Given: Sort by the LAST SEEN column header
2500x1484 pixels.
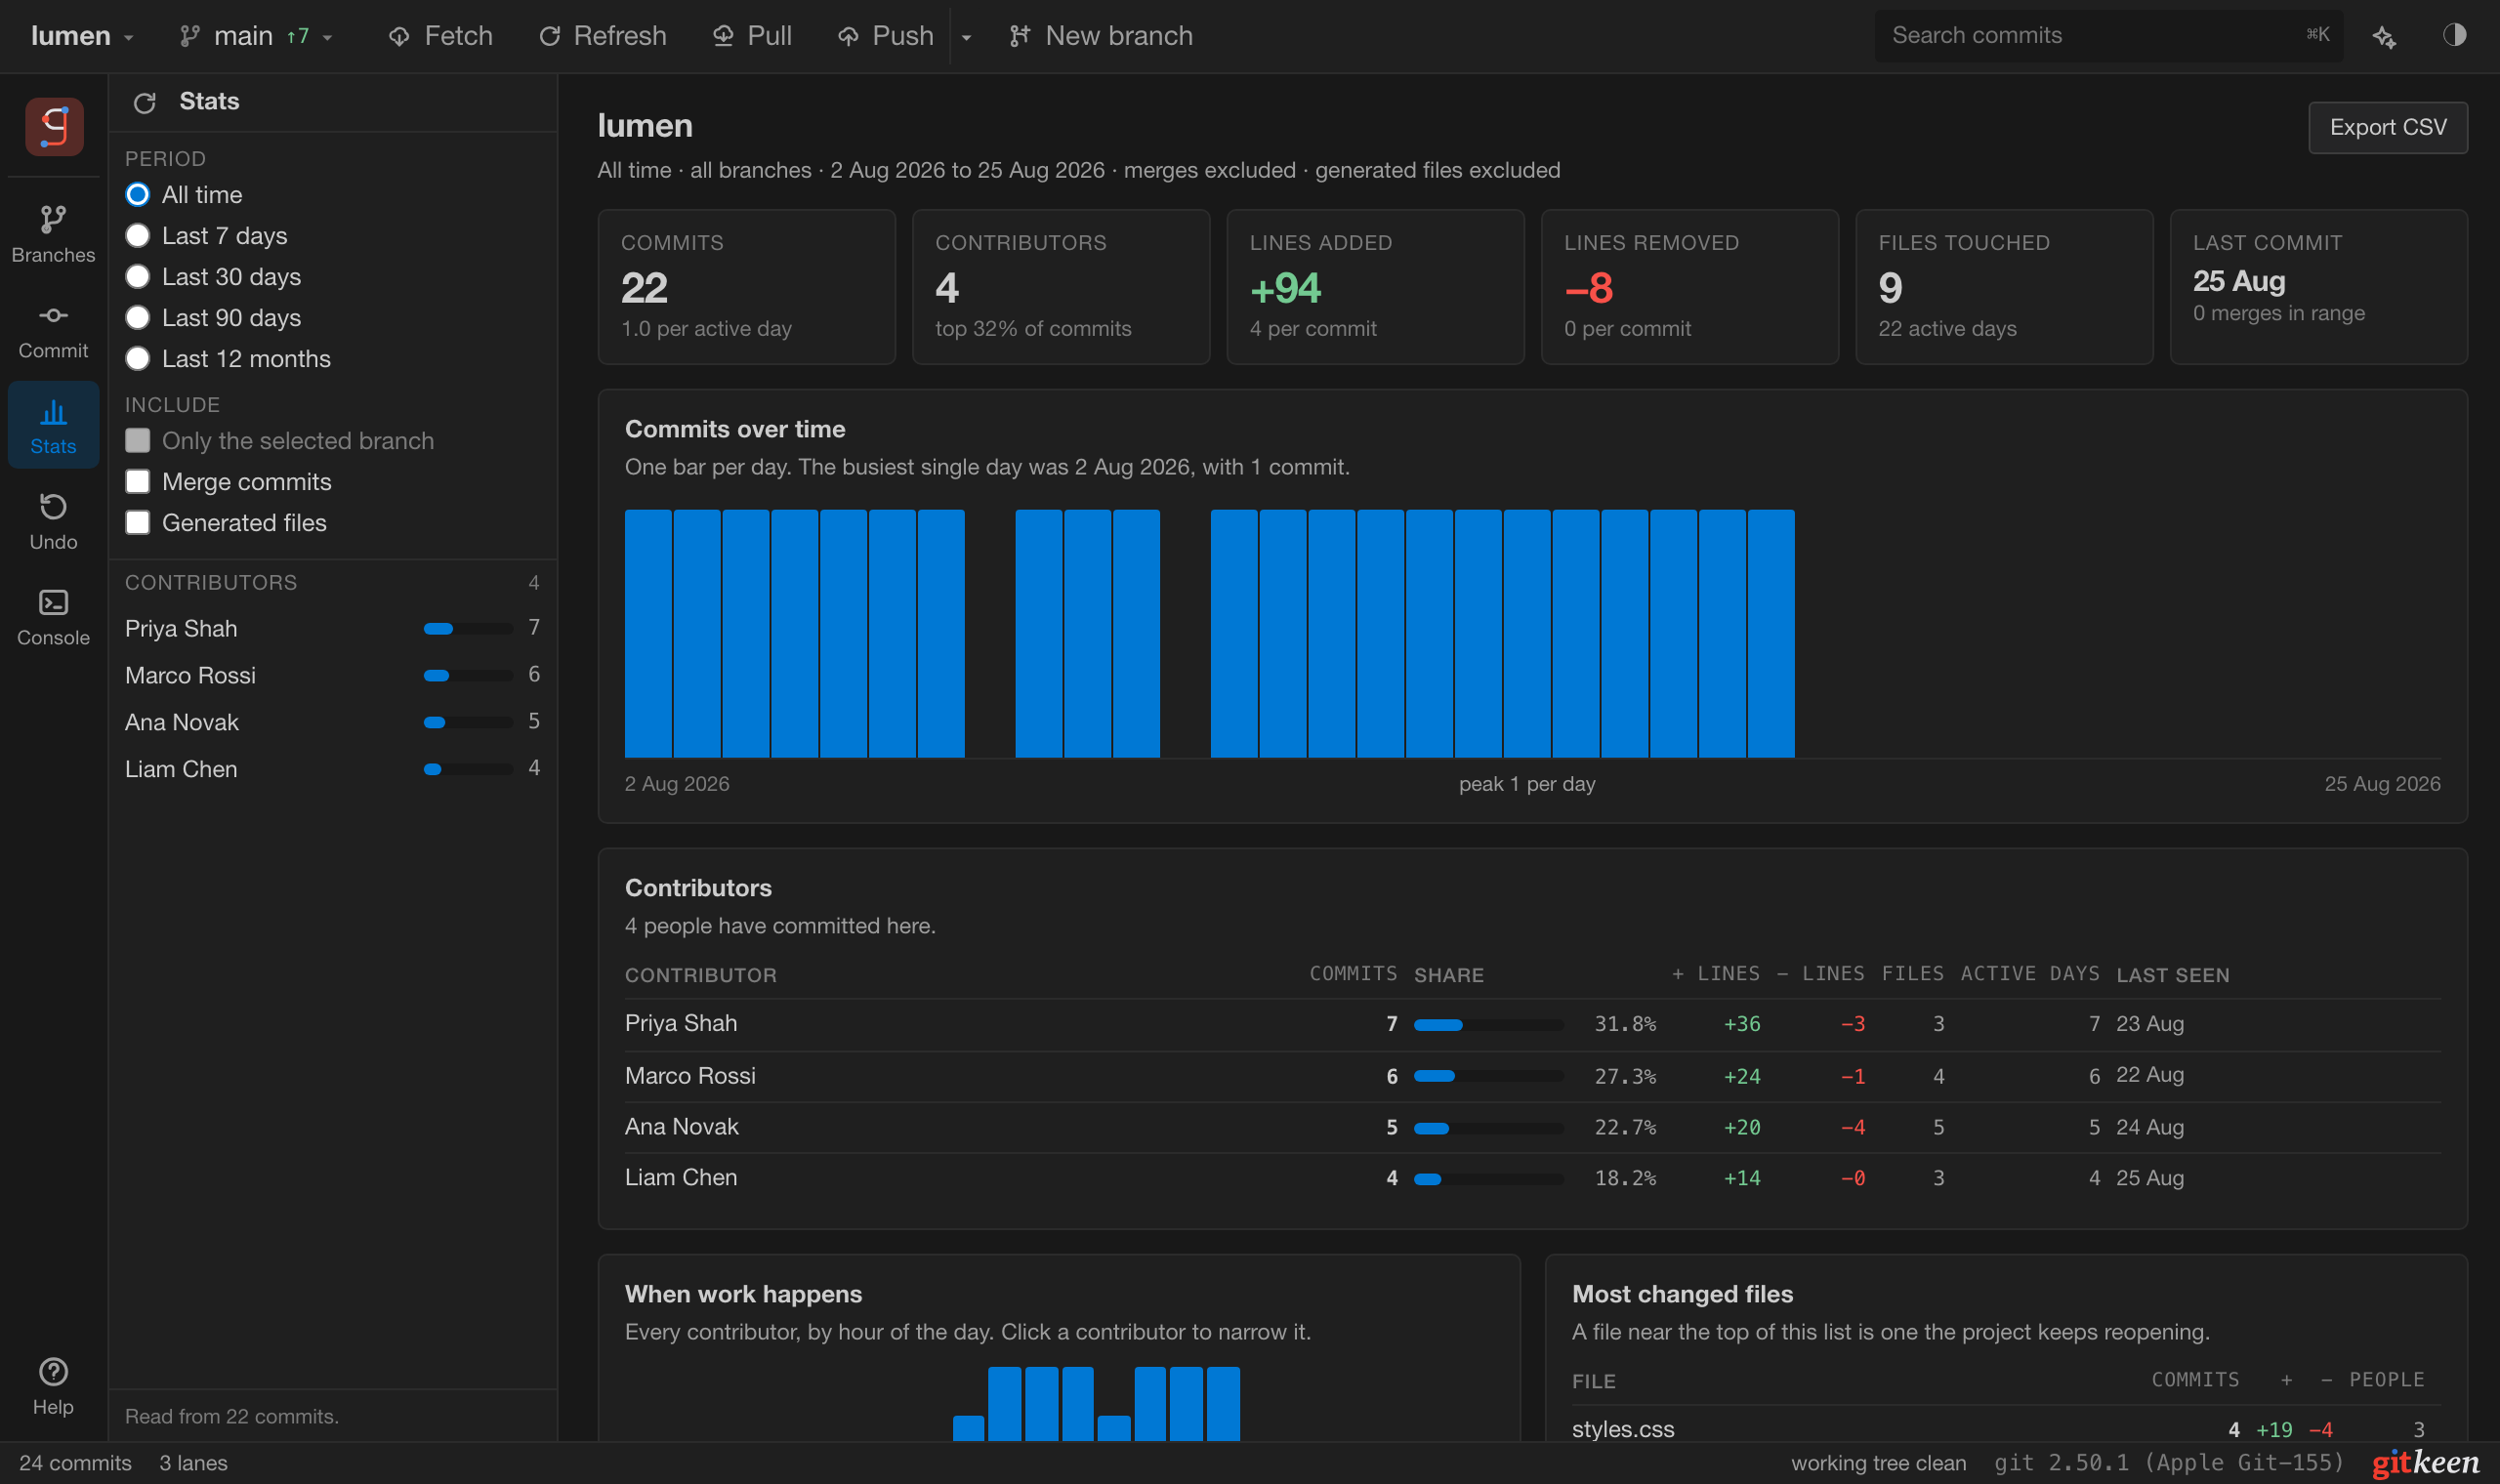Looking at the screenshot, I should tap(2172, 975).
